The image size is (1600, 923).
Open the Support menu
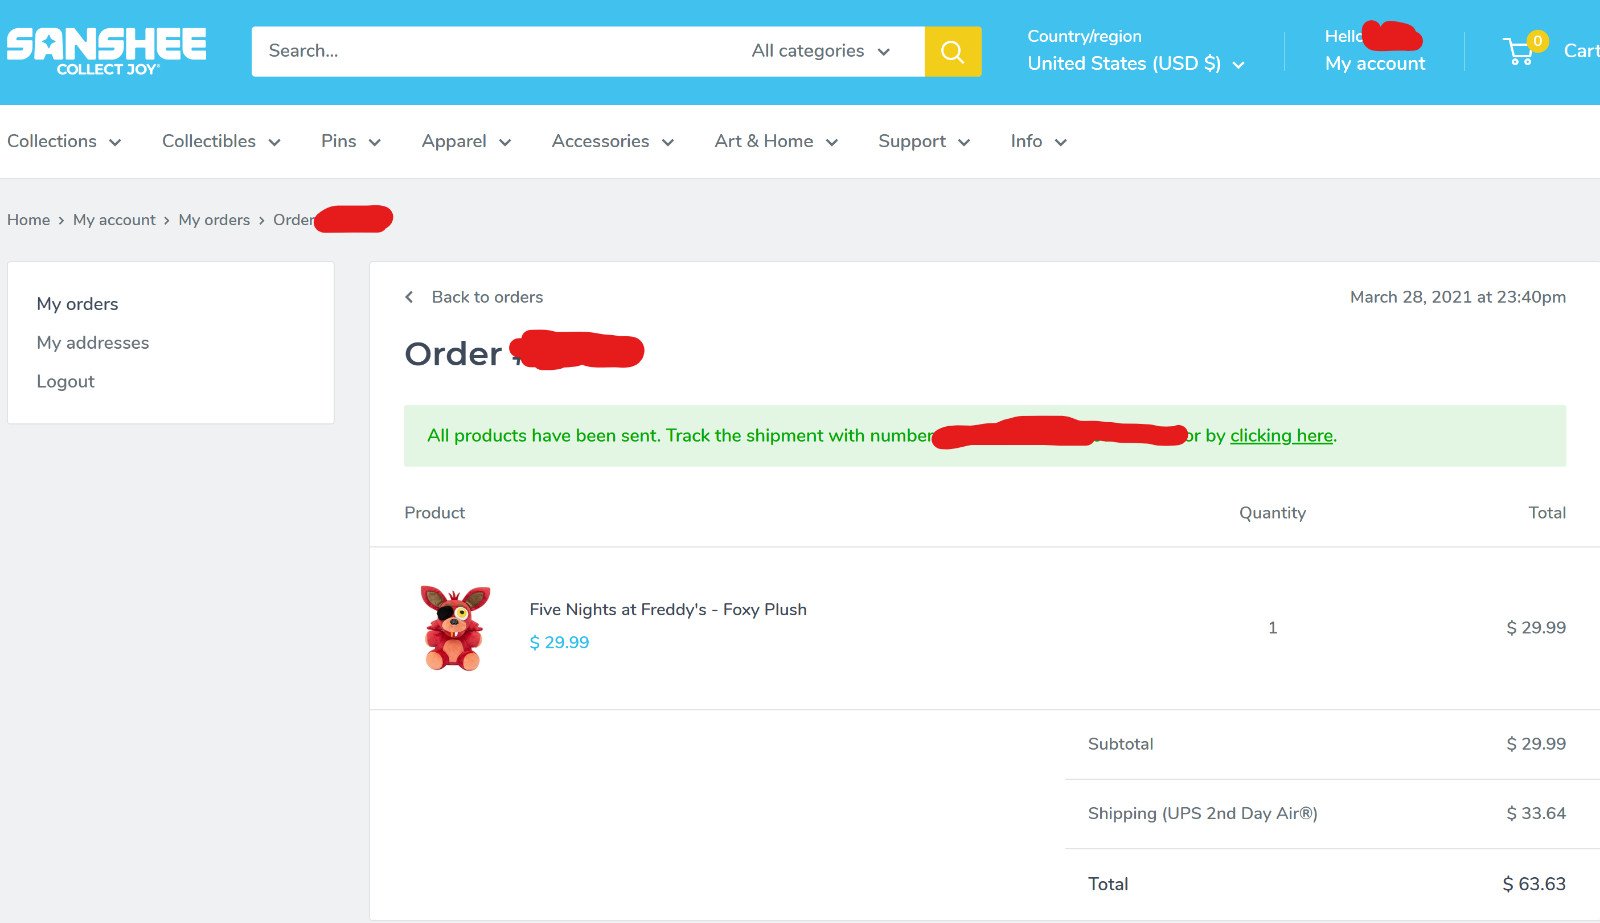coord(924,141)
